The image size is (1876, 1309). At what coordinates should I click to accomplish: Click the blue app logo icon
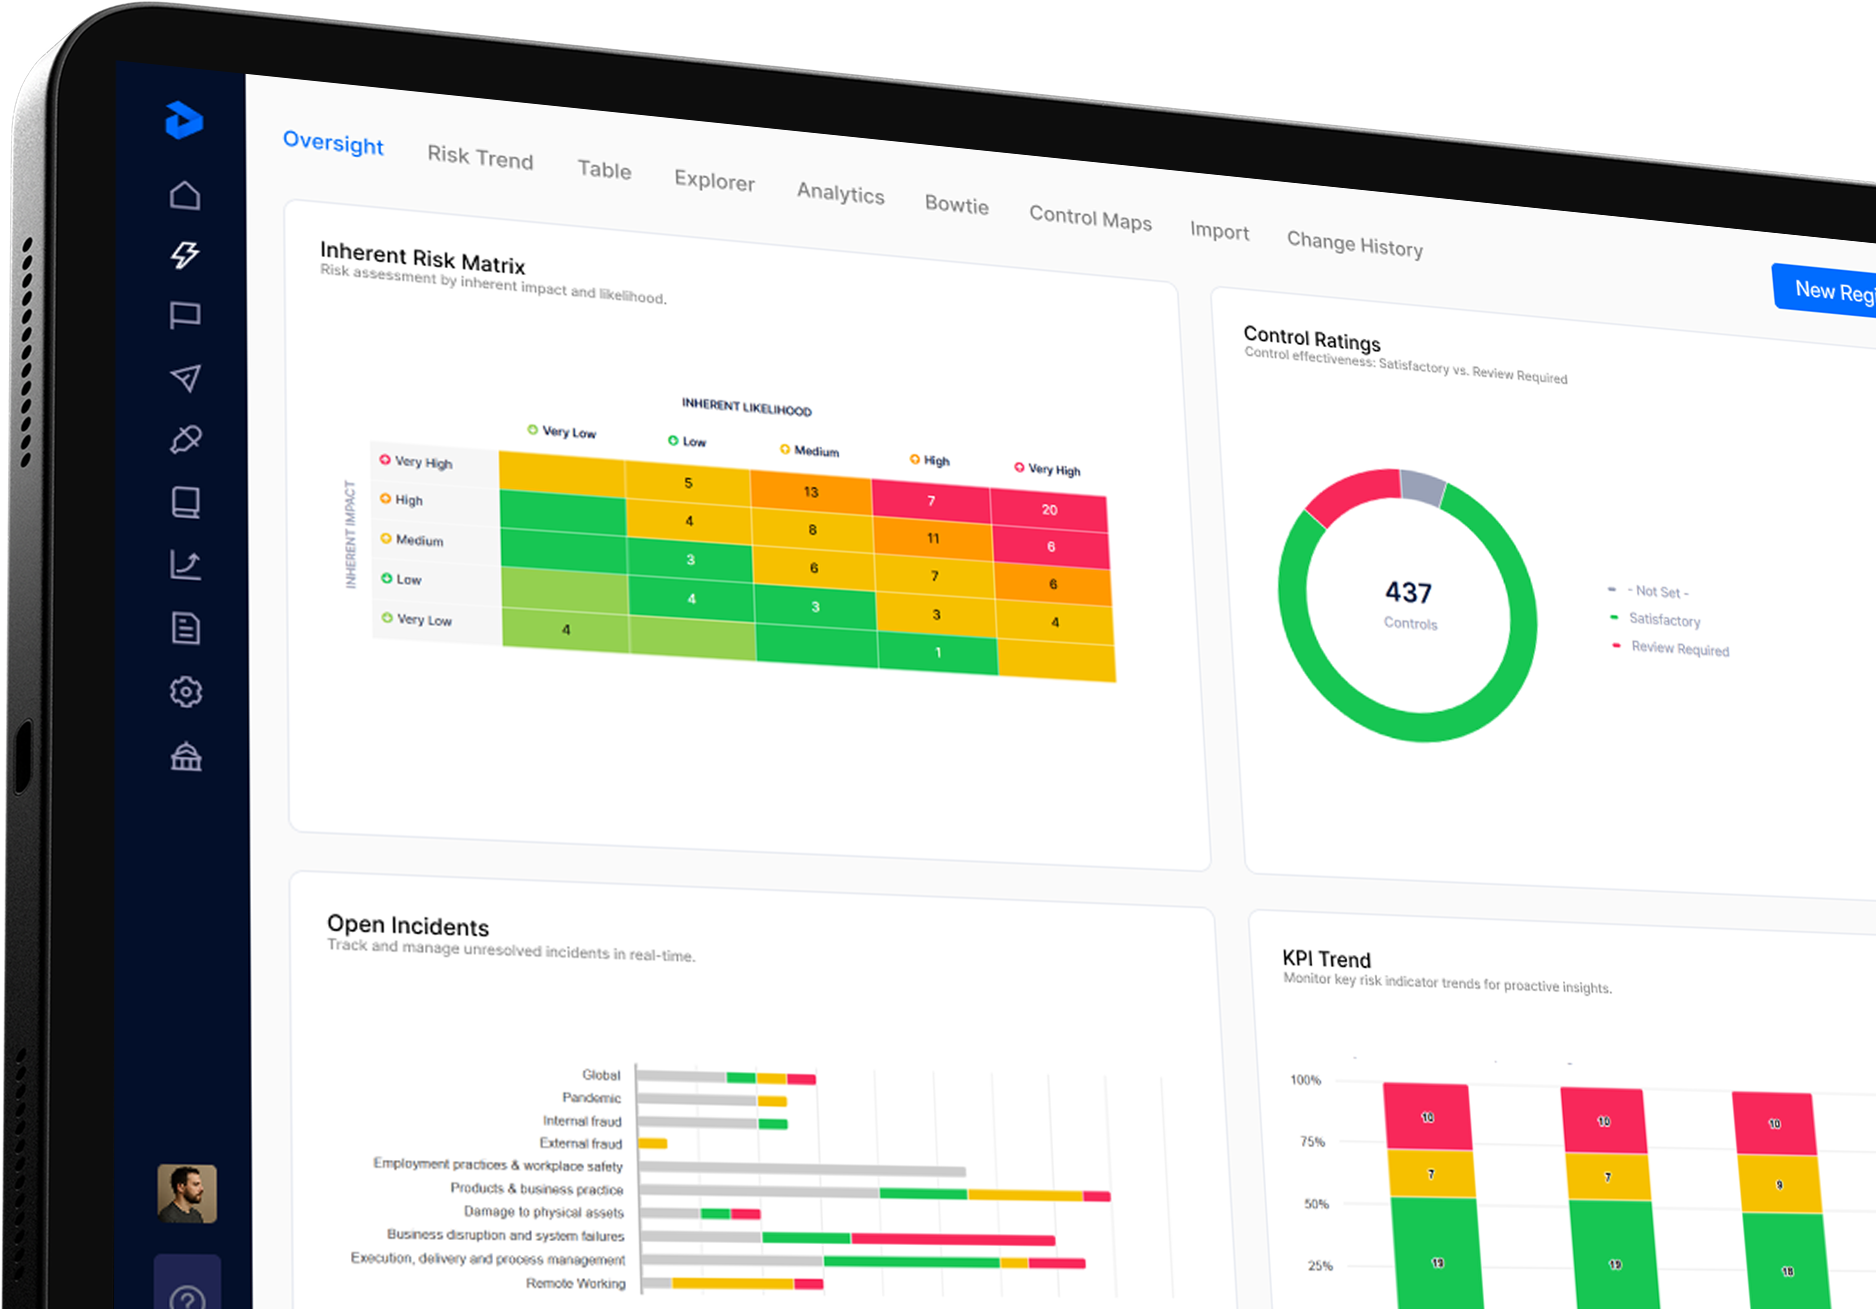pyautogui.click(x=184, y=120)
